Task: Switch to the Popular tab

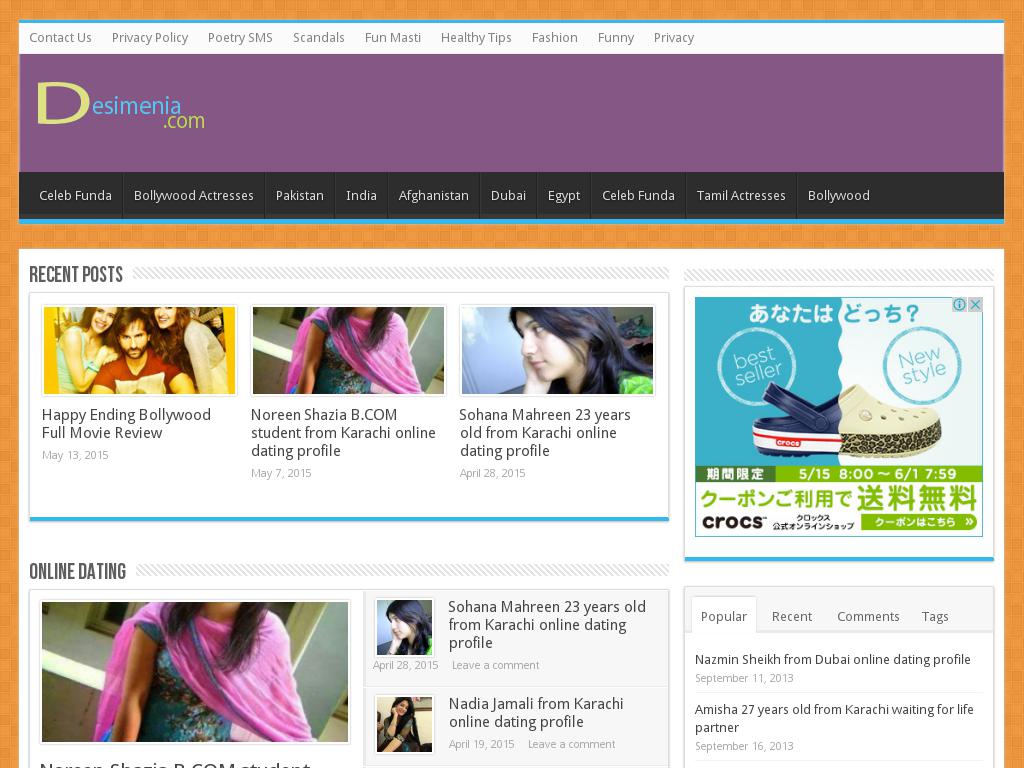Action: [x=724, y=616]
